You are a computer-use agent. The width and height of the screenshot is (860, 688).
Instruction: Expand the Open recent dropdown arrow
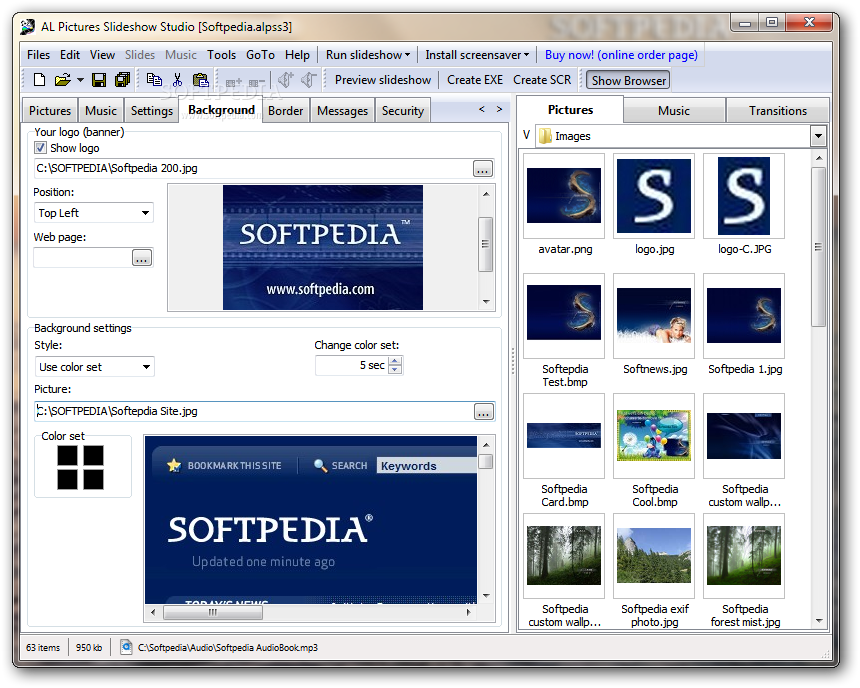(80, 80)
